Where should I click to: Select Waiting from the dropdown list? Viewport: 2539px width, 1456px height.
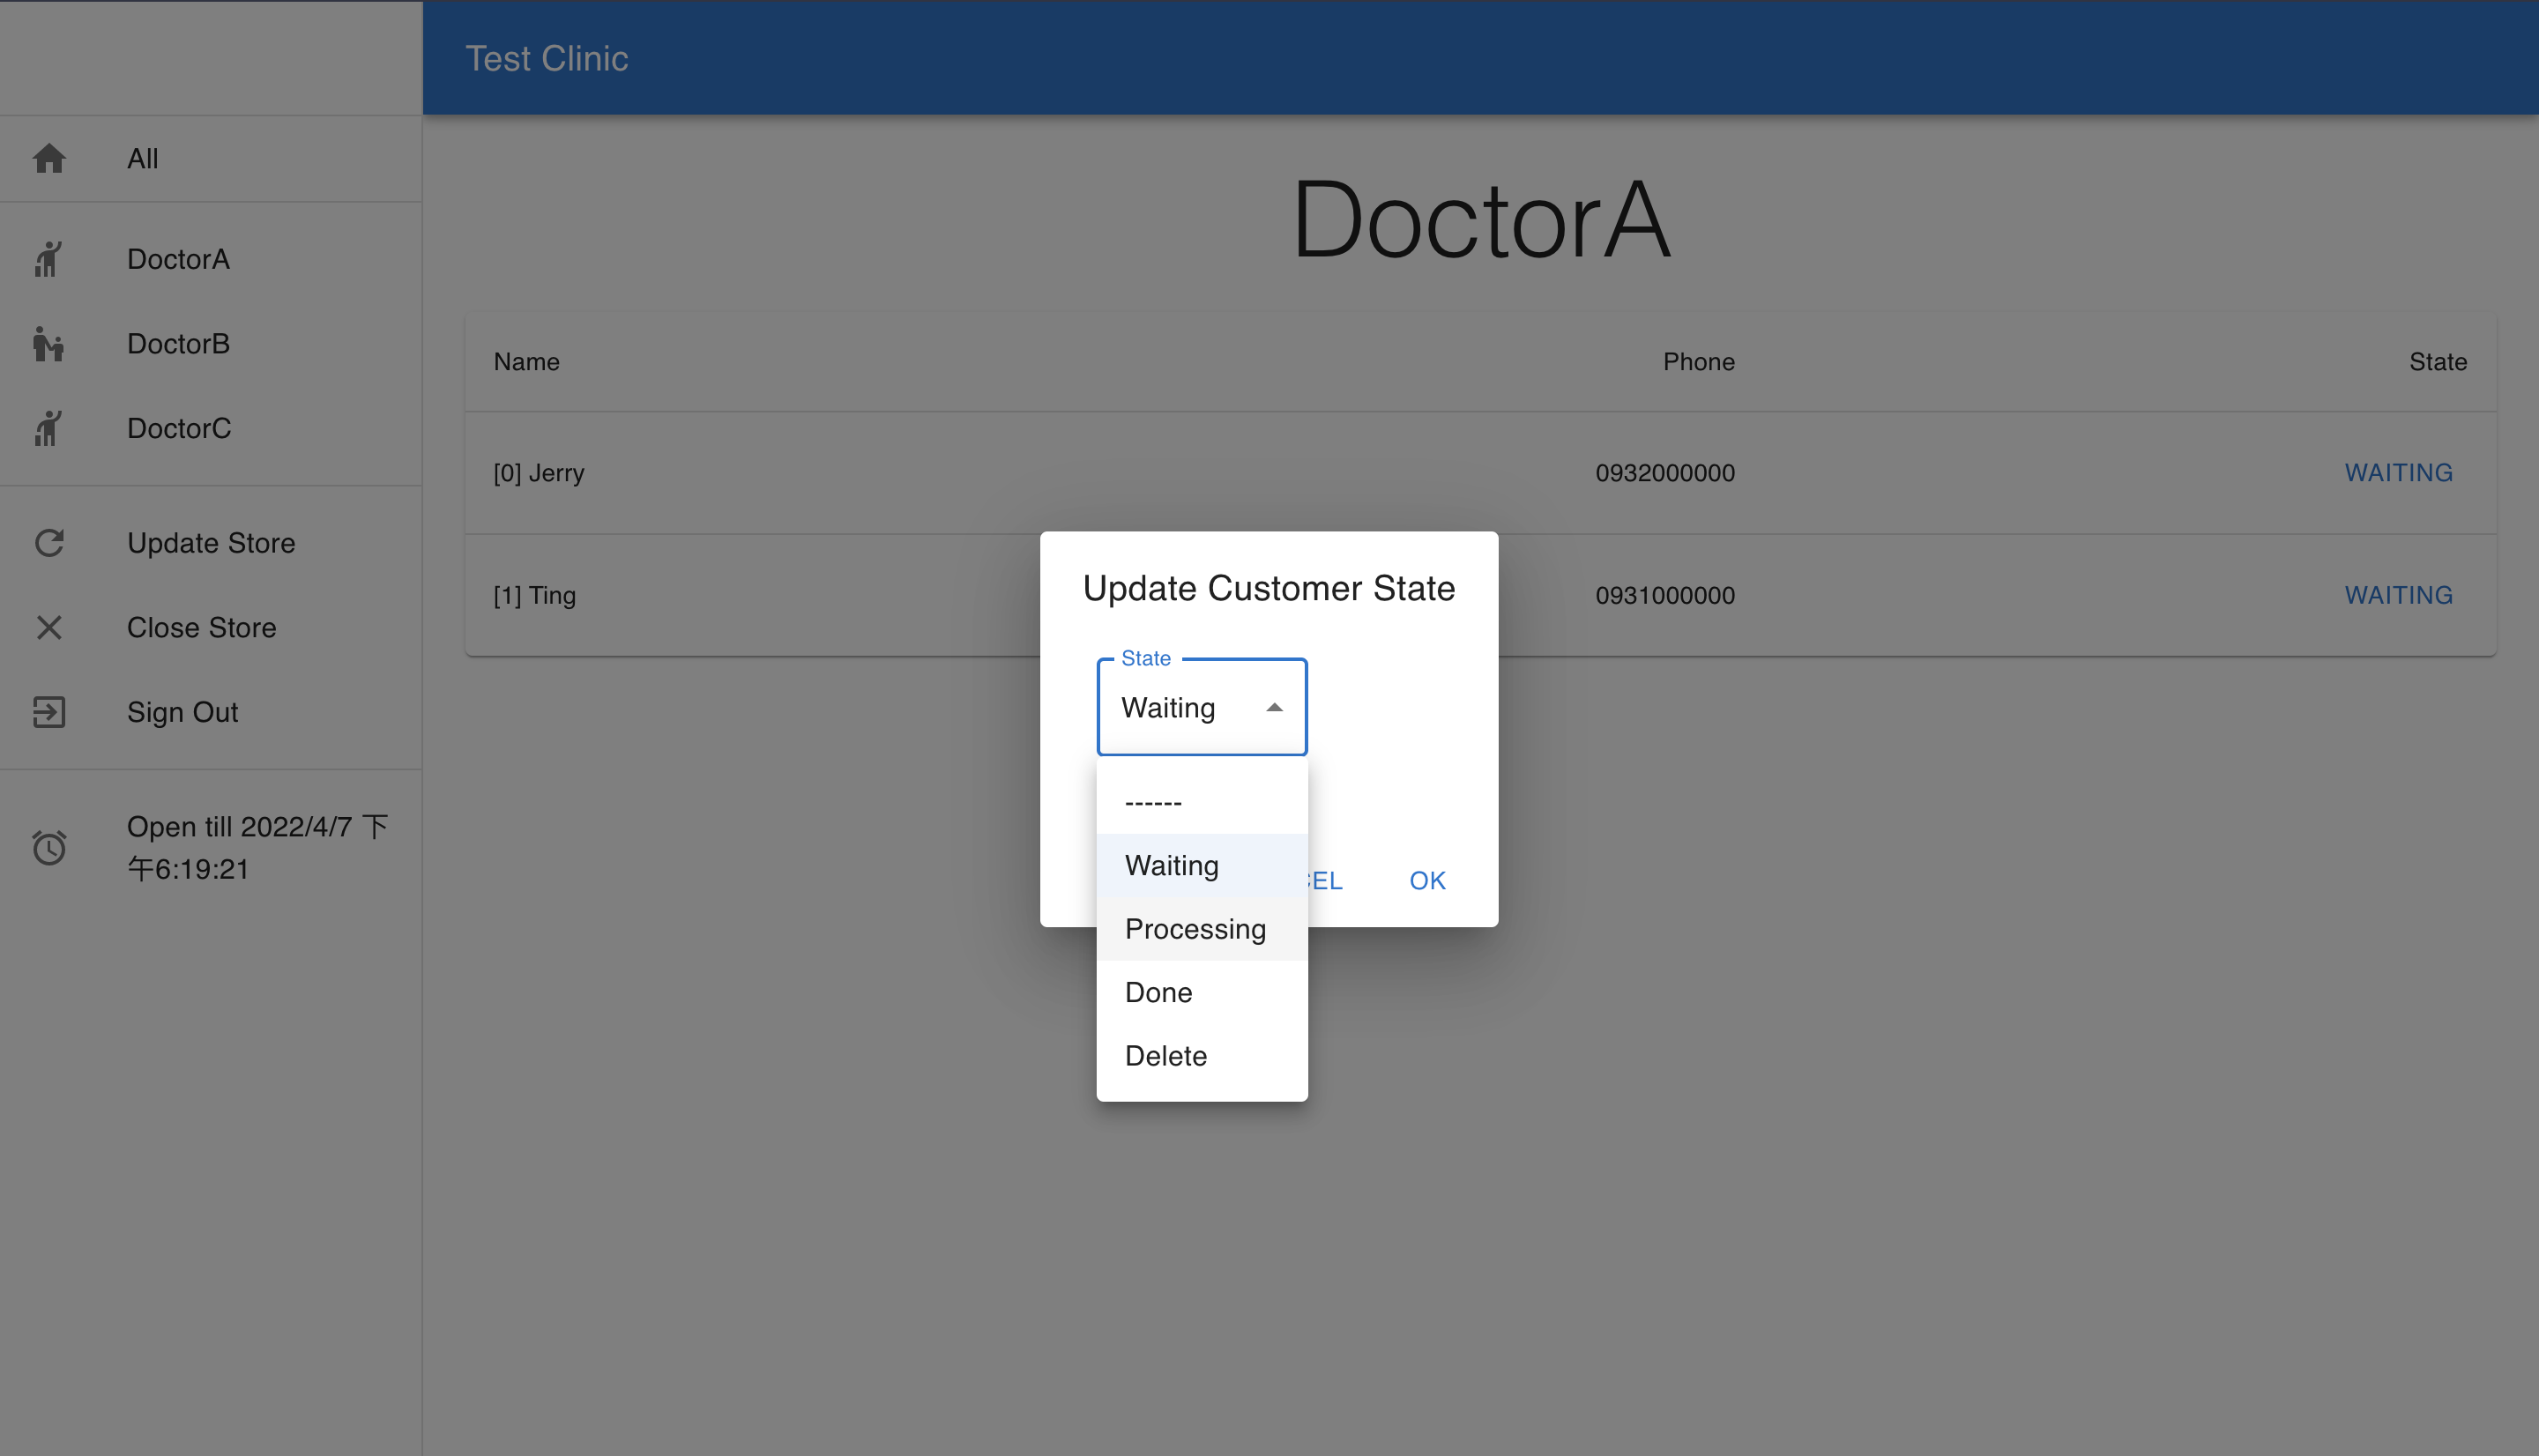pyautogui.click(x=1171, y=865)
